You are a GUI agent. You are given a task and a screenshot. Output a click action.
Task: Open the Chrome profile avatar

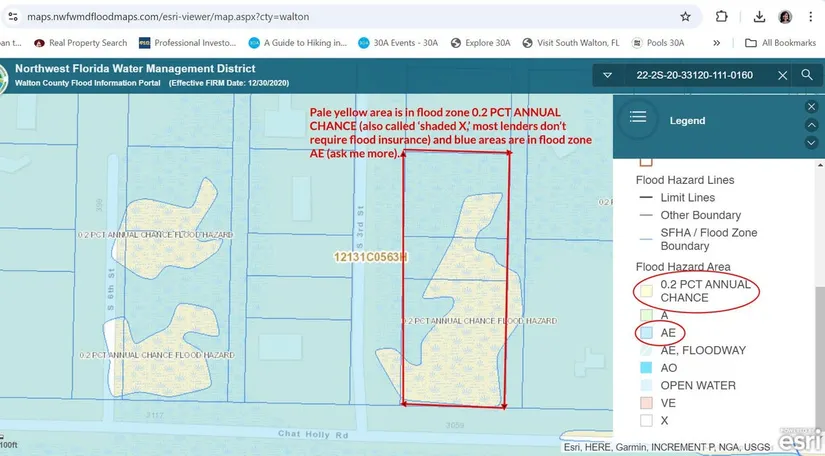click(785, 17)
